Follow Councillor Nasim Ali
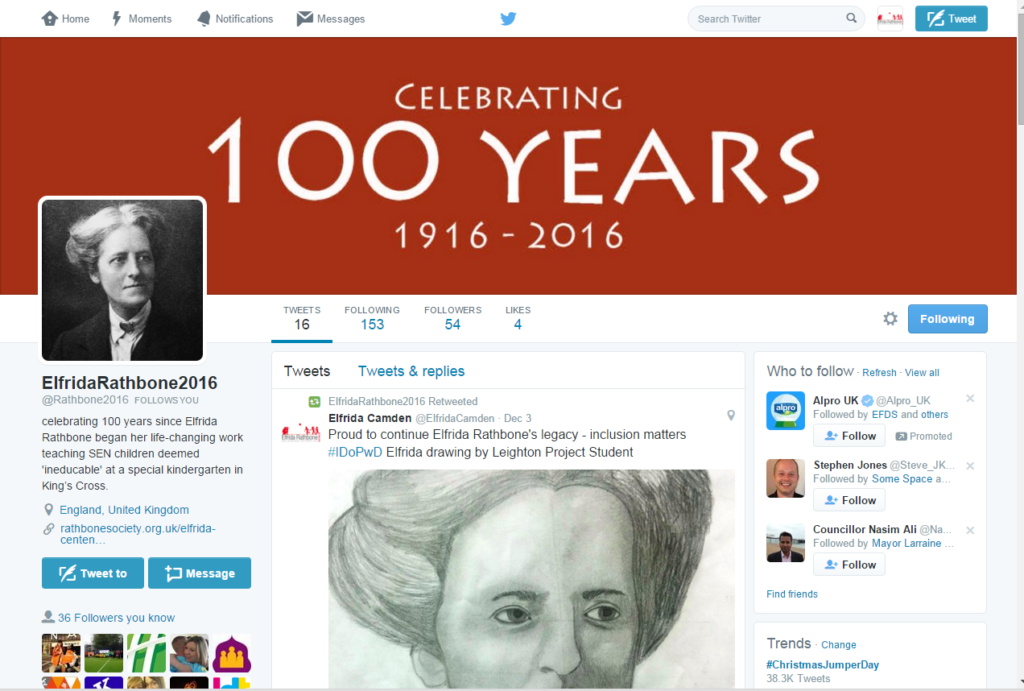 [x=849, y=564]
